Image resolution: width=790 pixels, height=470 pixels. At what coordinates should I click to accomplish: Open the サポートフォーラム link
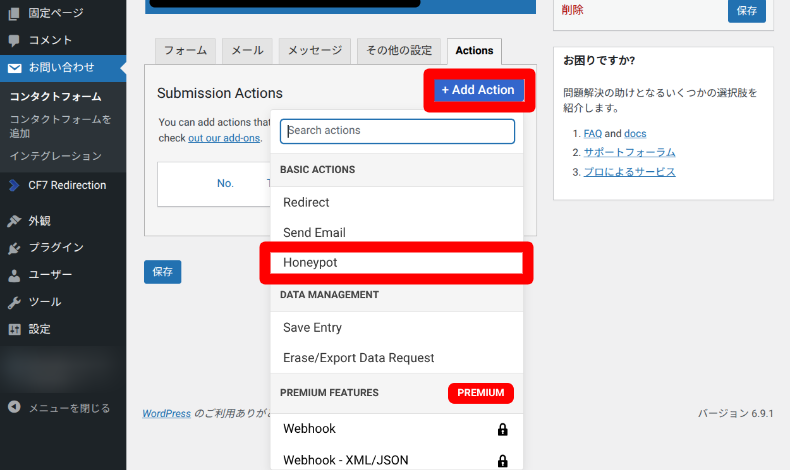pos(629,152)
